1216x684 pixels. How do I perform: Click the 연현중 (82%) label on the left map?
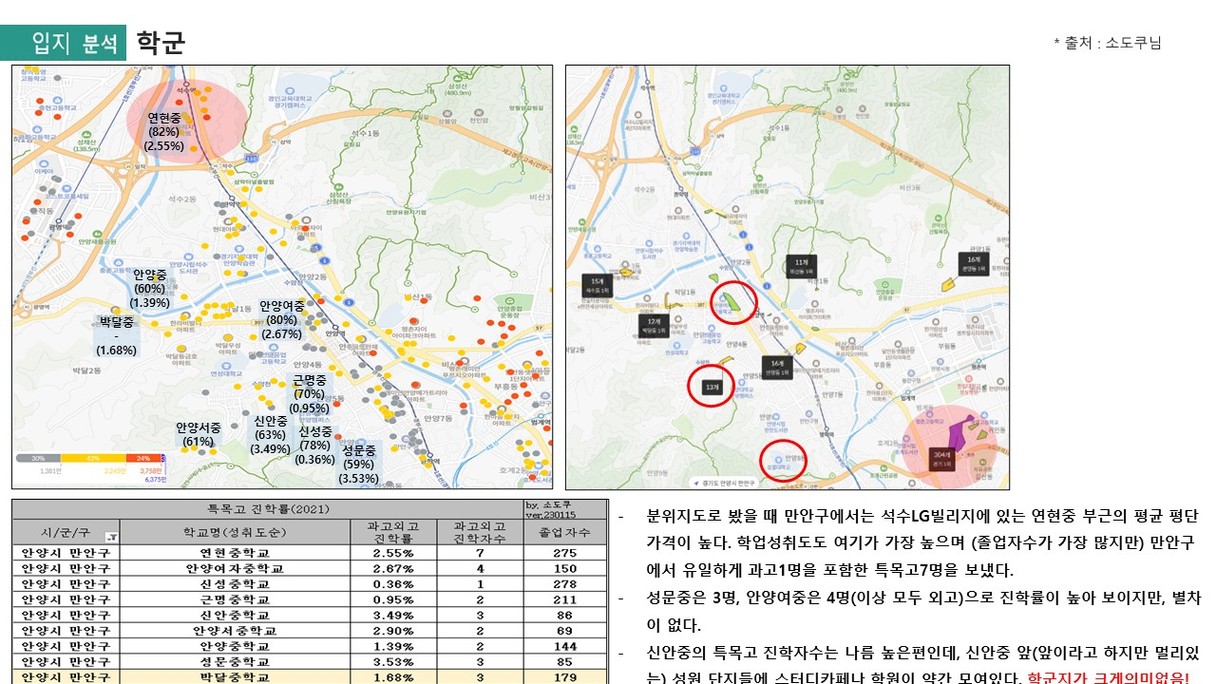(x=164, y=131)
